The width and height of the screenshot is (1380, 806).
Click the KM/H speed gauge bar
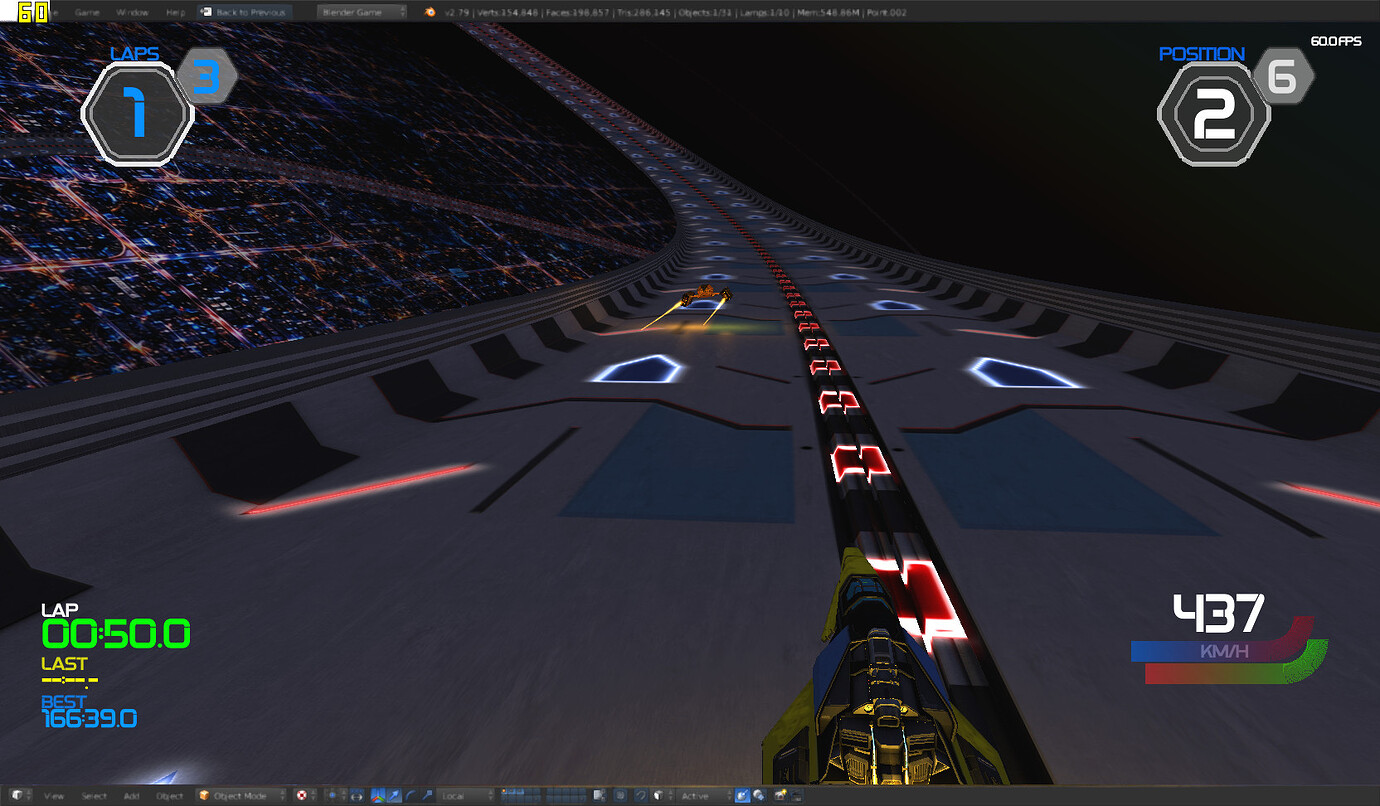(1229, 652)
